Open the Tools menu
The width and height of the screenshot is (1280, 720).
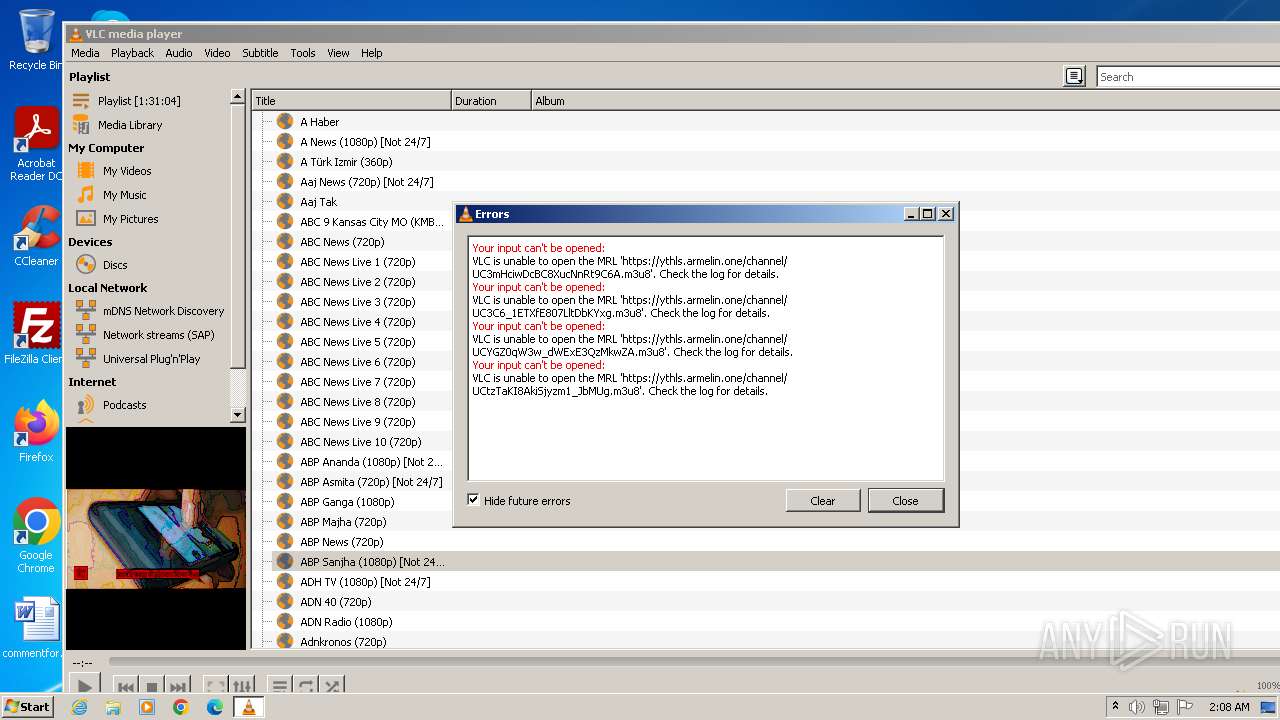303,53
